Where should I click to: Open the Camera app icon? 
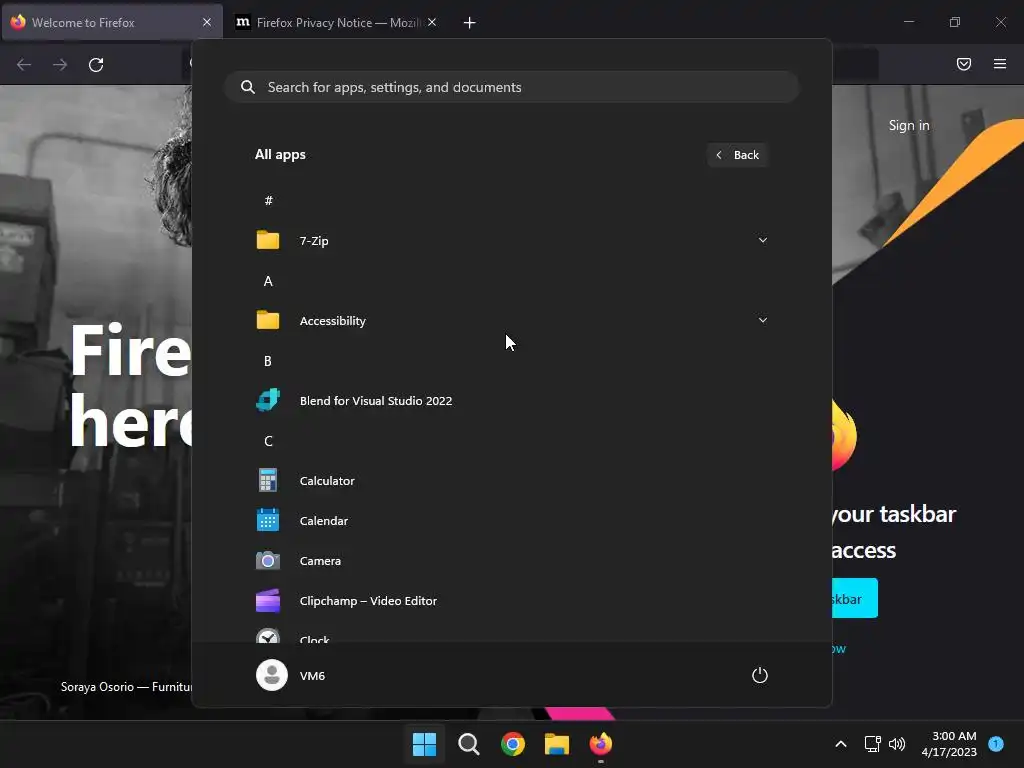[268, 560]
